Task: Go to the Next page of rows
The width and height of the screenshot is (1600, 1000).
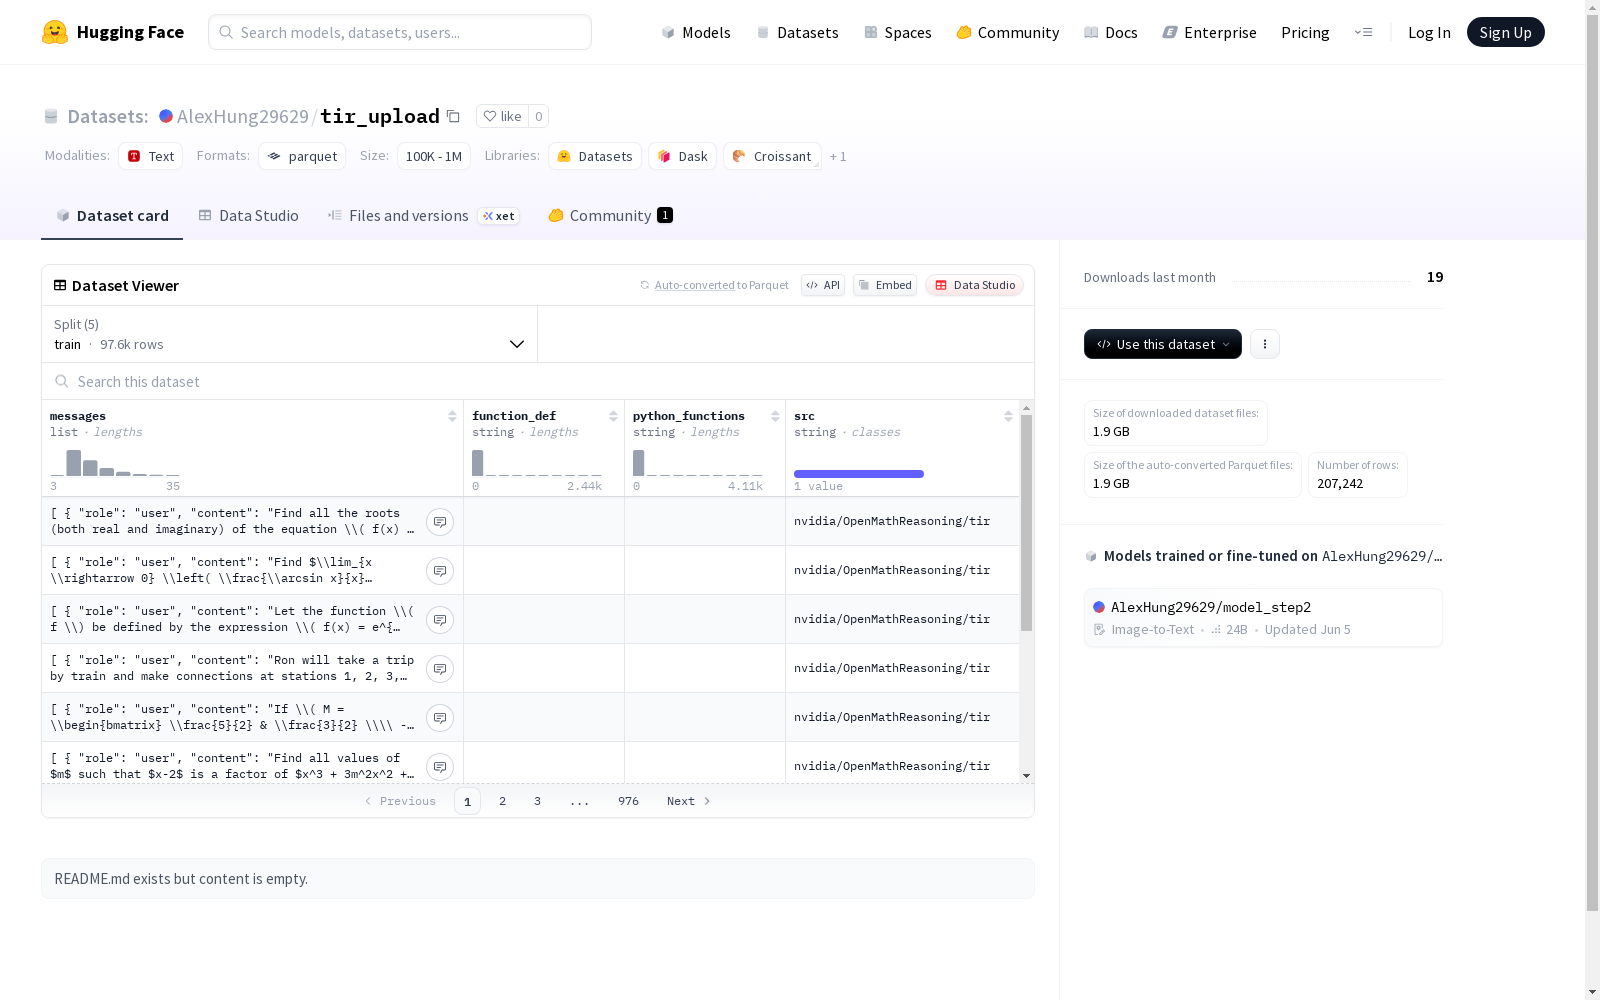Action: [x=688, y=801]
